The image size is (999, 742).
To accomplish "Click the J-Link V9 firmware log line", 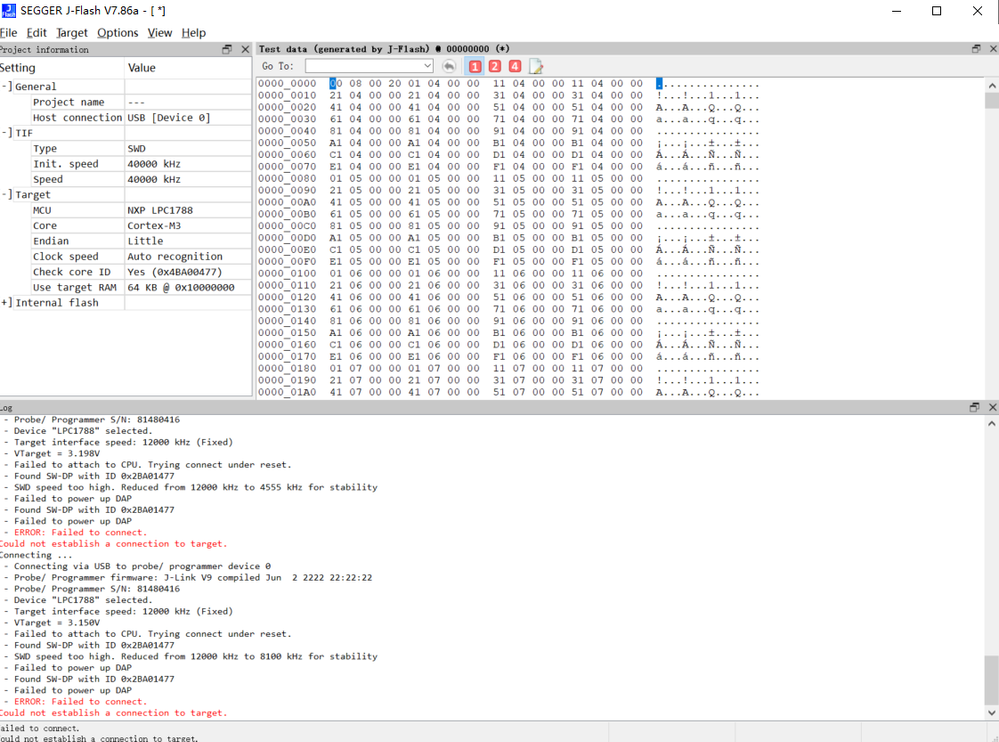I will 193,577.
